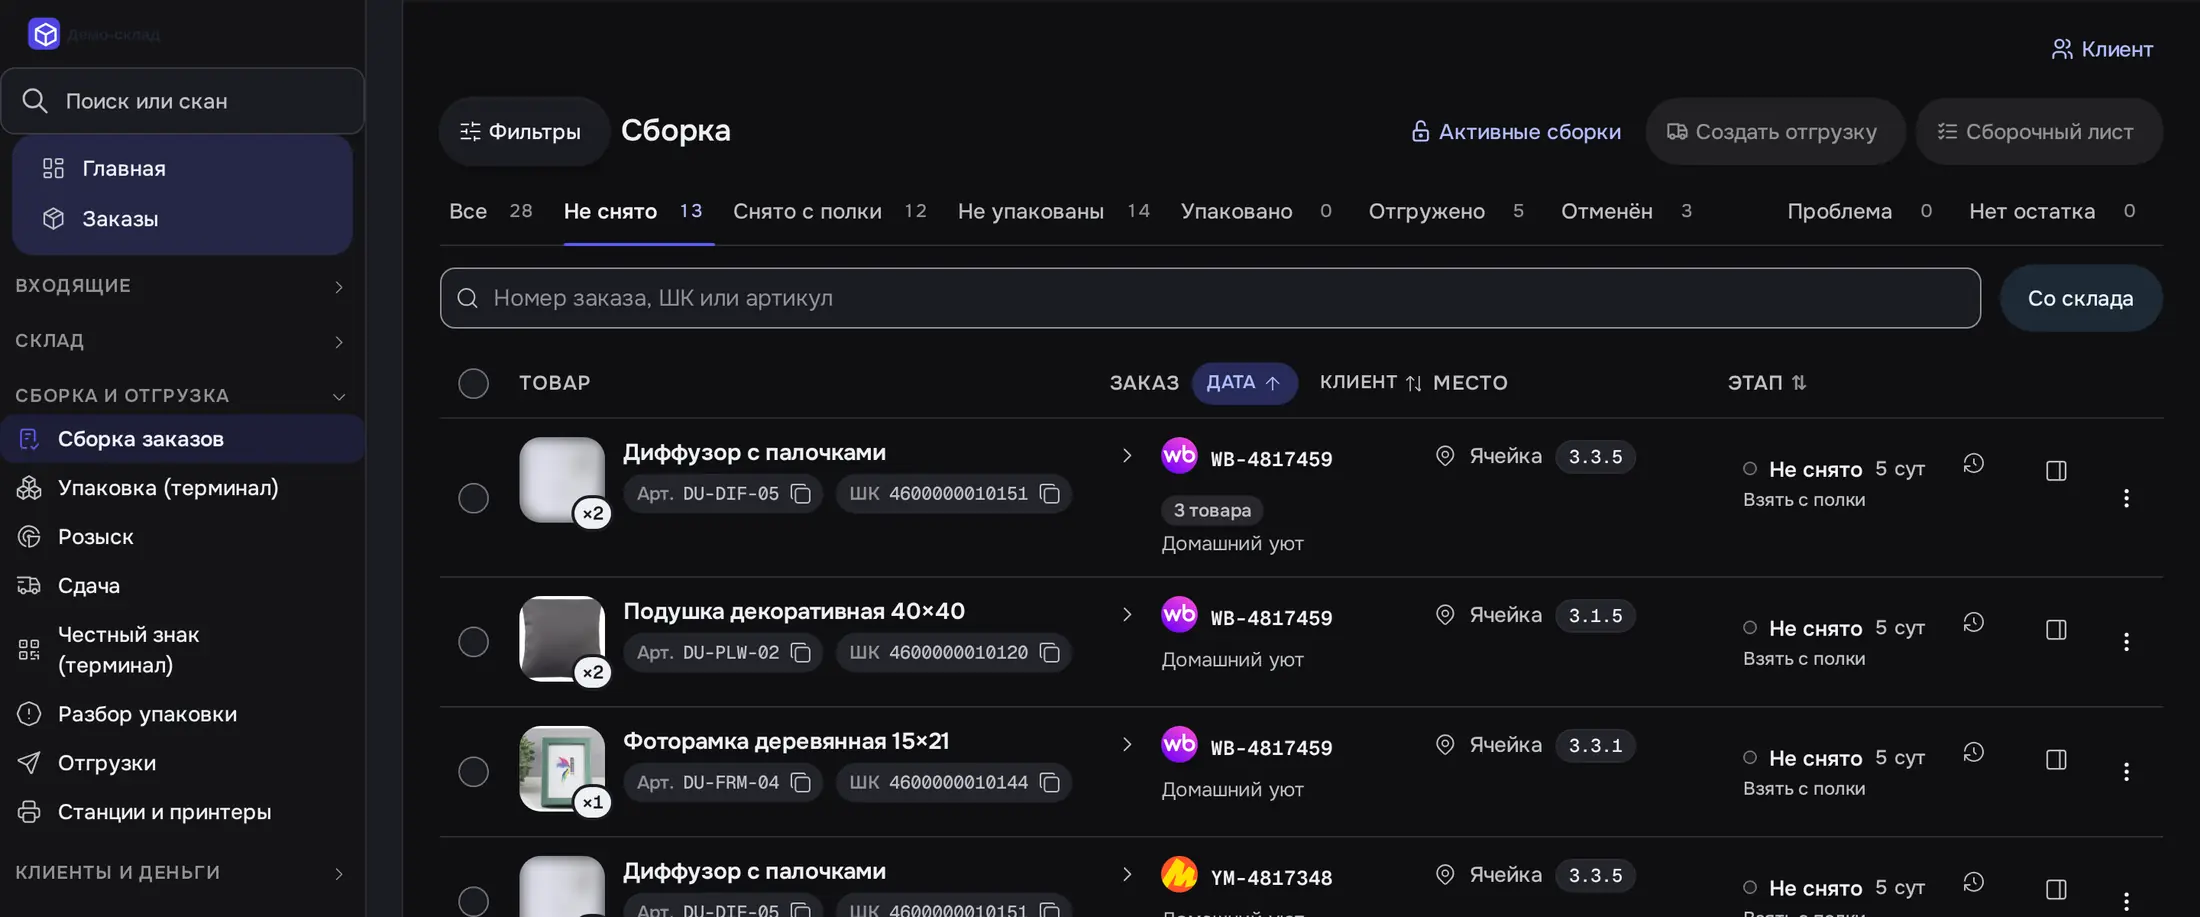Collapse the СБОРКА И ОТГРУЗКА section

[182, 396]
